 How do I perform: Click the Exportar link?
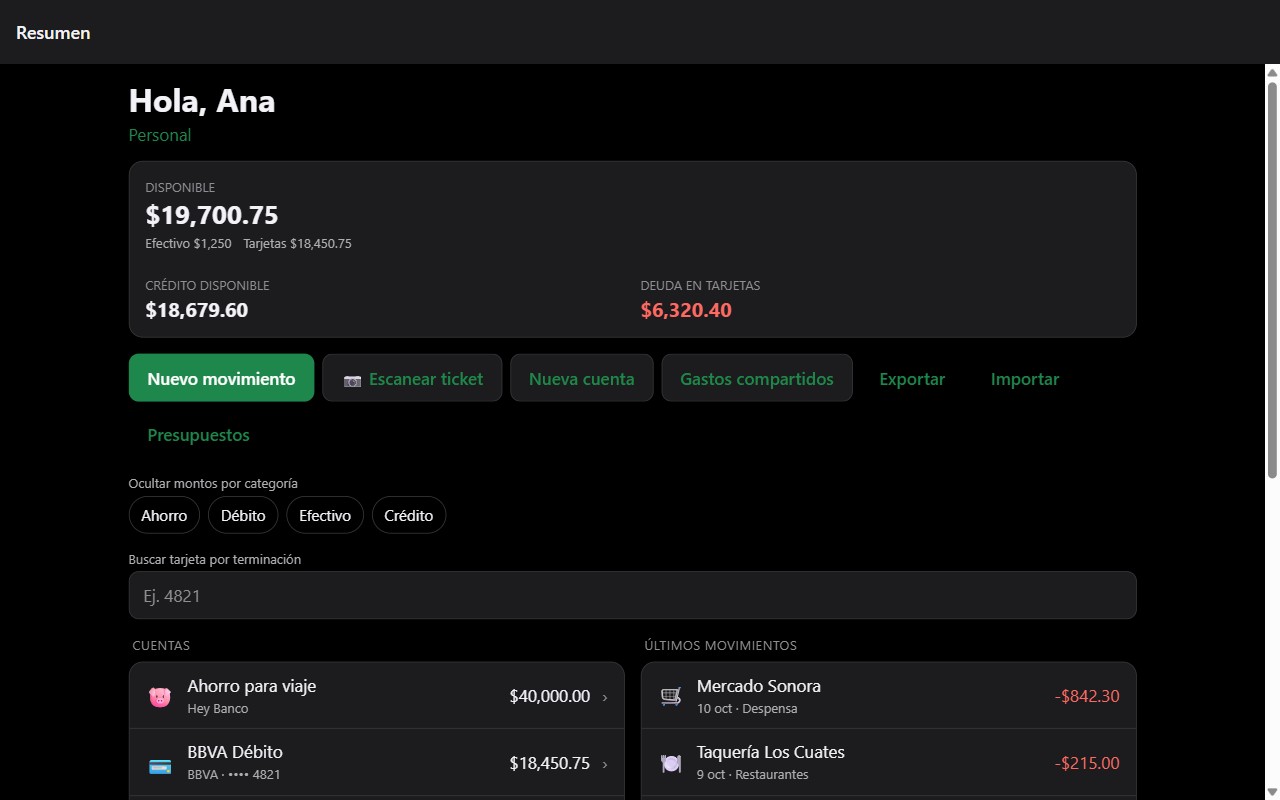pyautogui.click(x=912, y=379)
